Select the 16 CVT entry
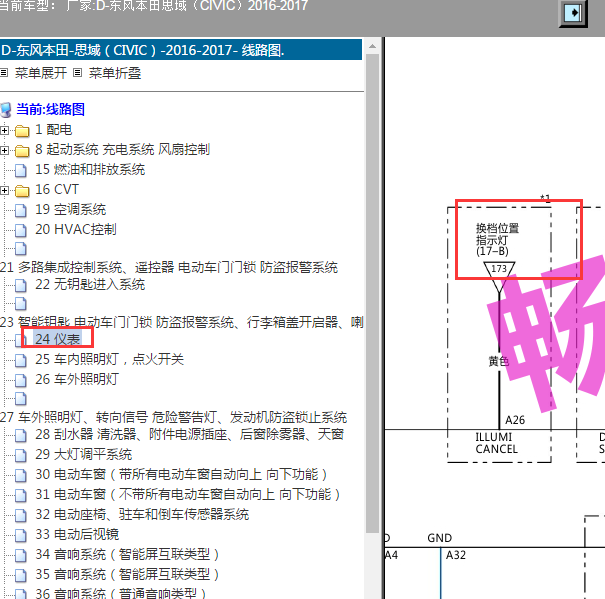The image size is (605, 599). tap(57, 190)
